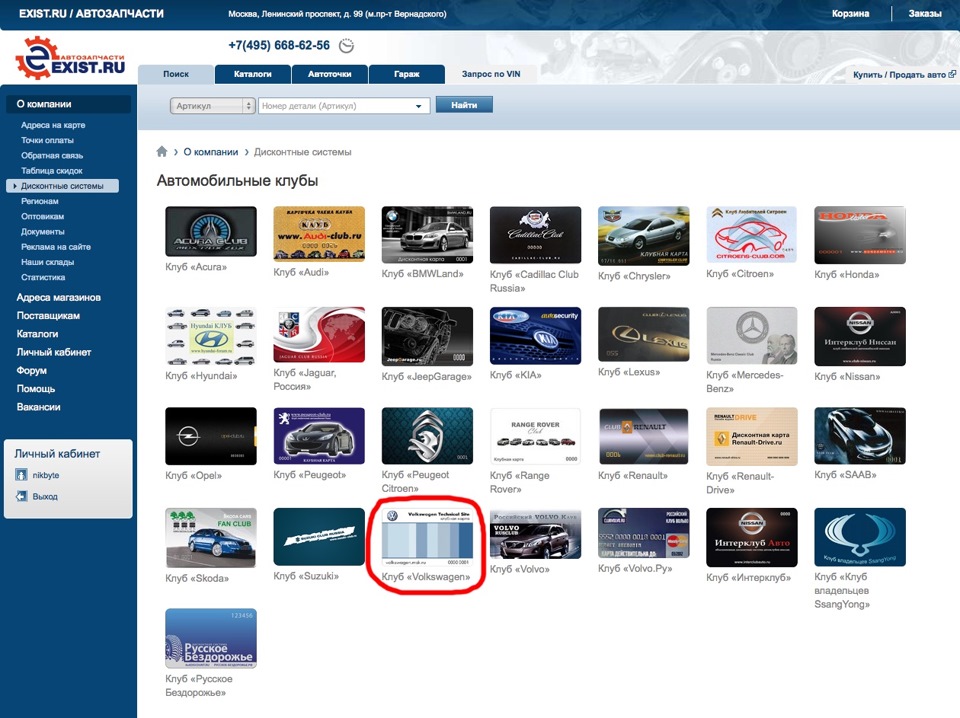Click the part number input field
960x718 pixels.
[344, 106]
